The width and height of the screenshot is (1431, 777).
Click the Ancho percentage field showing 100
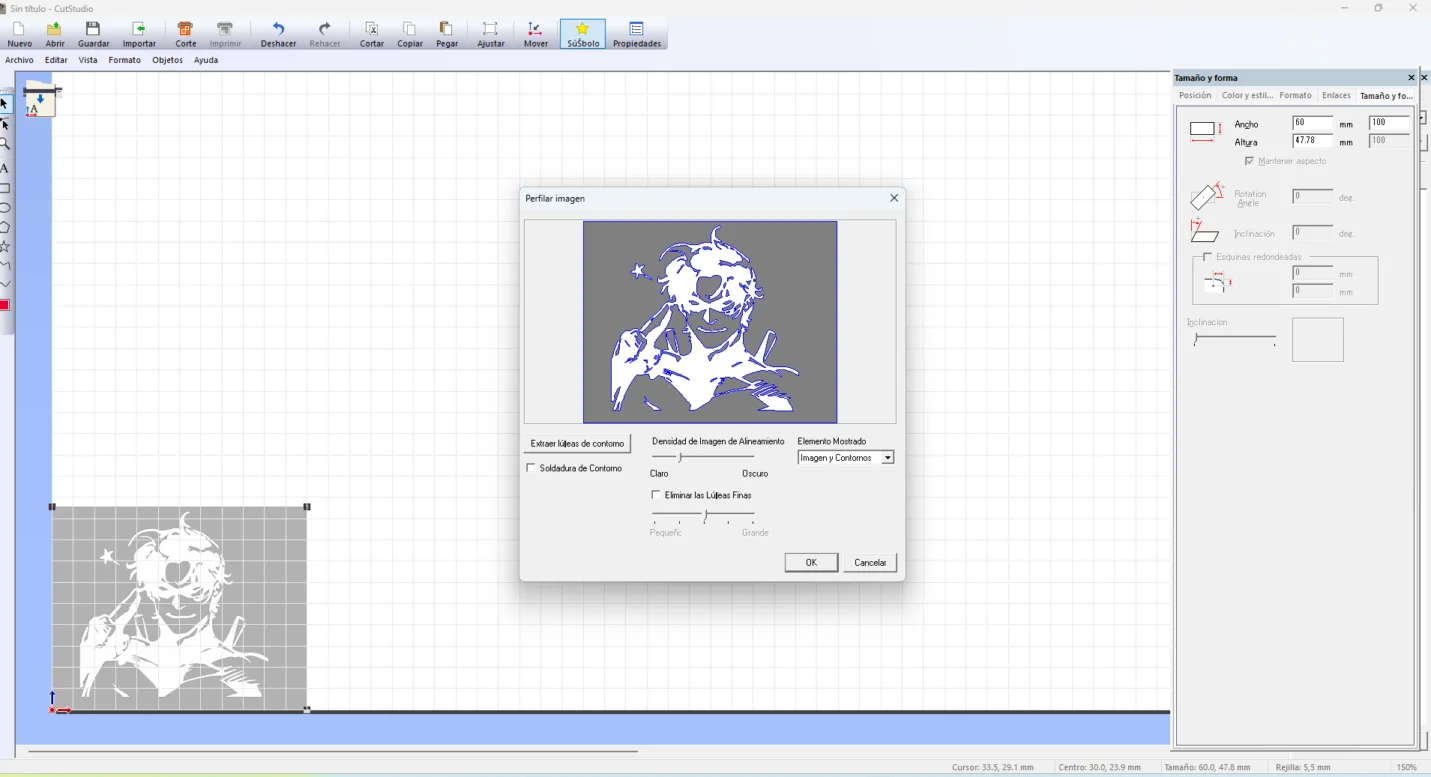coord(1389,123)
